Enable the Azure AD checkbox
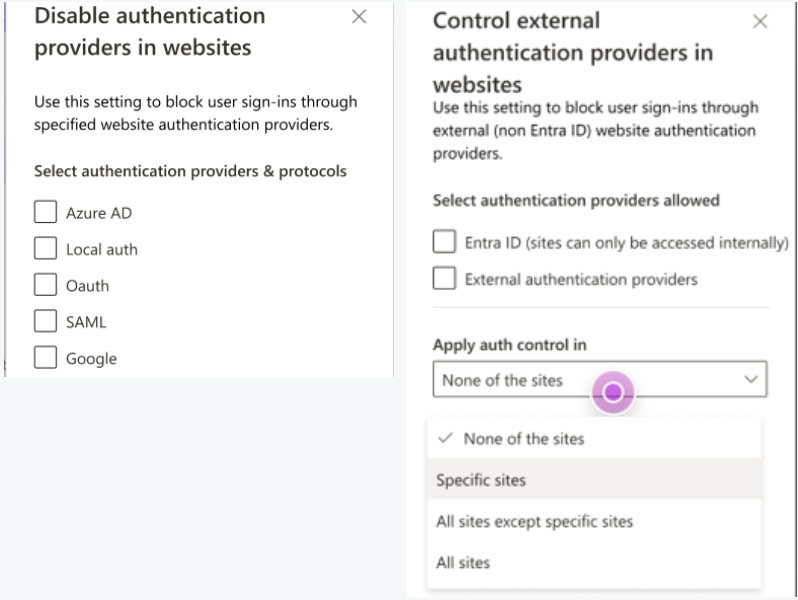 (45, 212)
